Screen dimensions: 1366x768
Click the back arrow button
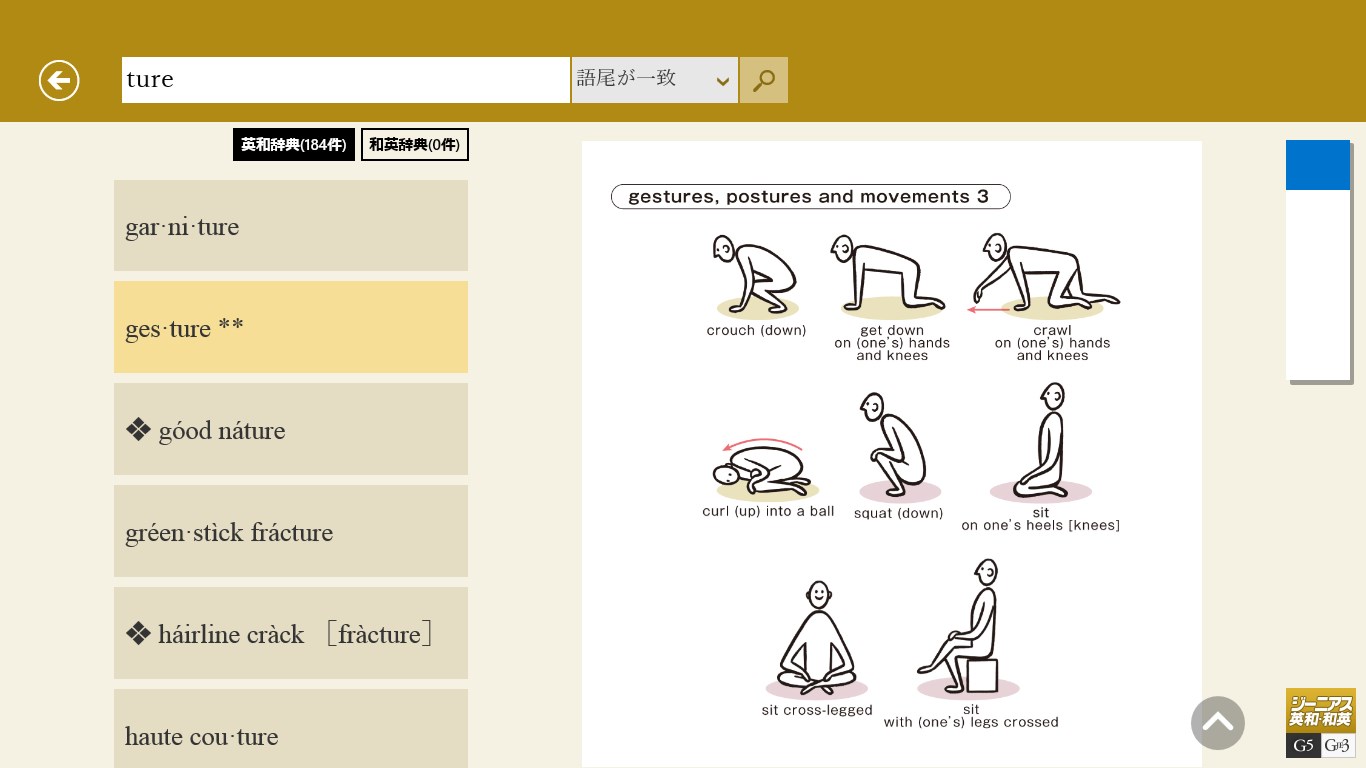click(59, 80)
